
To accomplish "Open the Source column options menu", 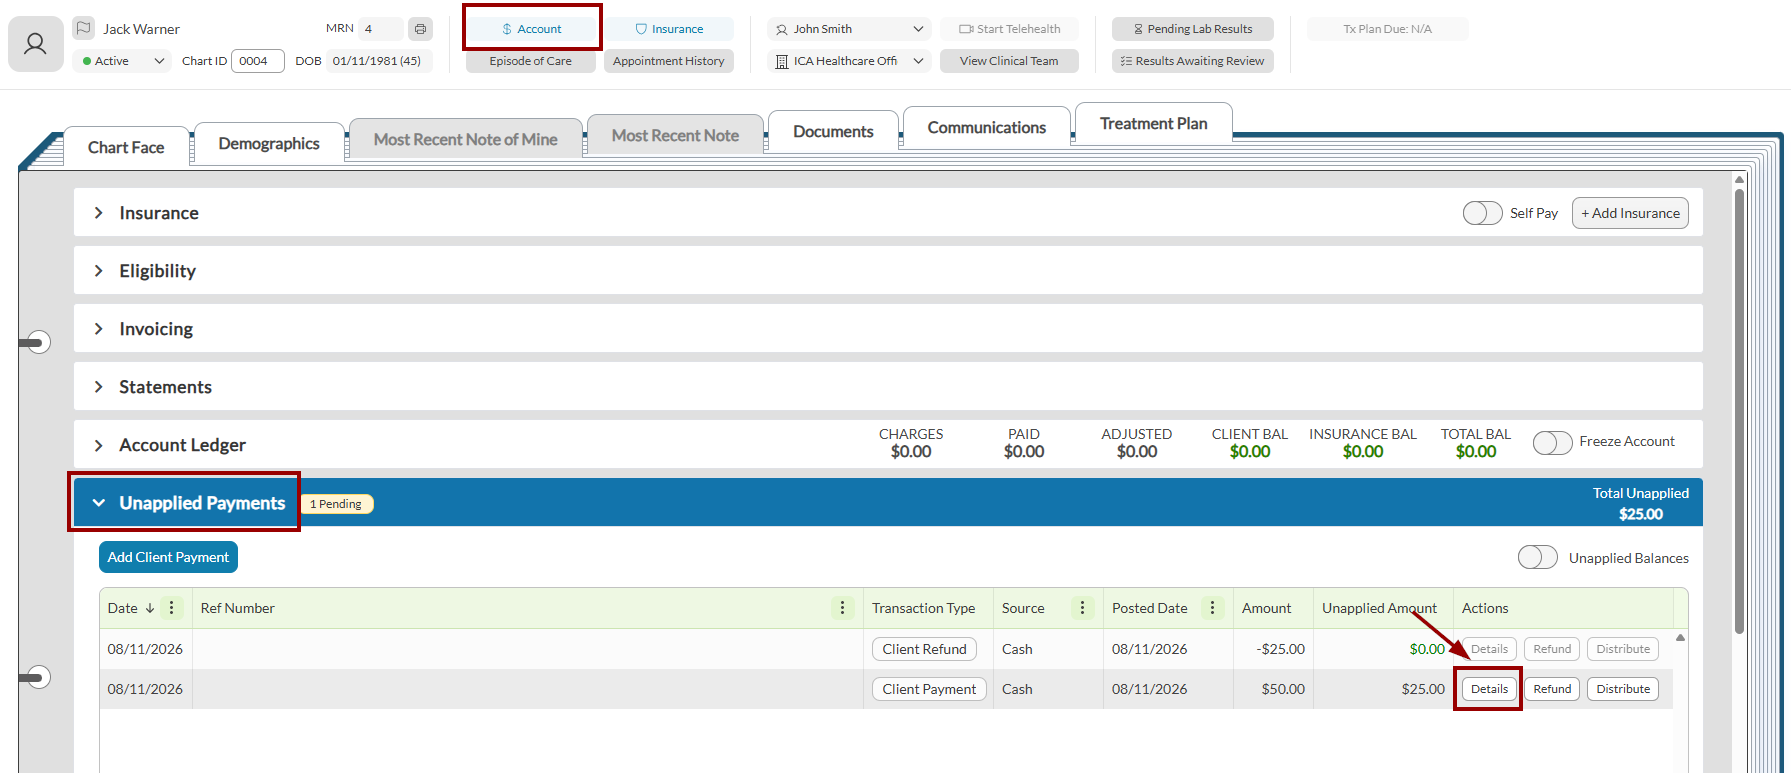I will pyautogui.click(x=1082, y=608).
